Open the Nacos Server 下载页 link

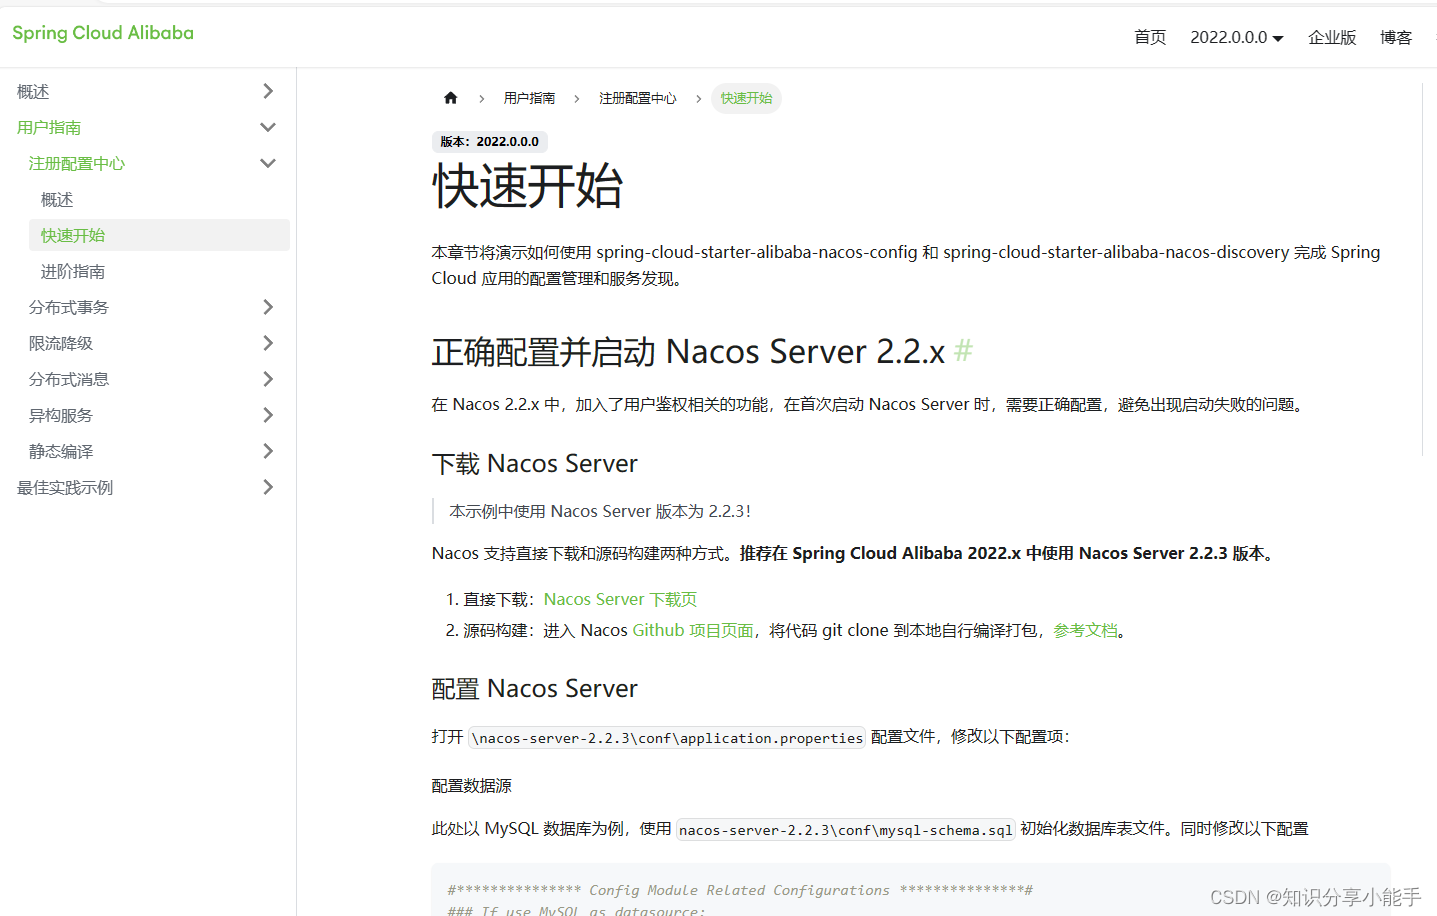(x=620, y=599)
